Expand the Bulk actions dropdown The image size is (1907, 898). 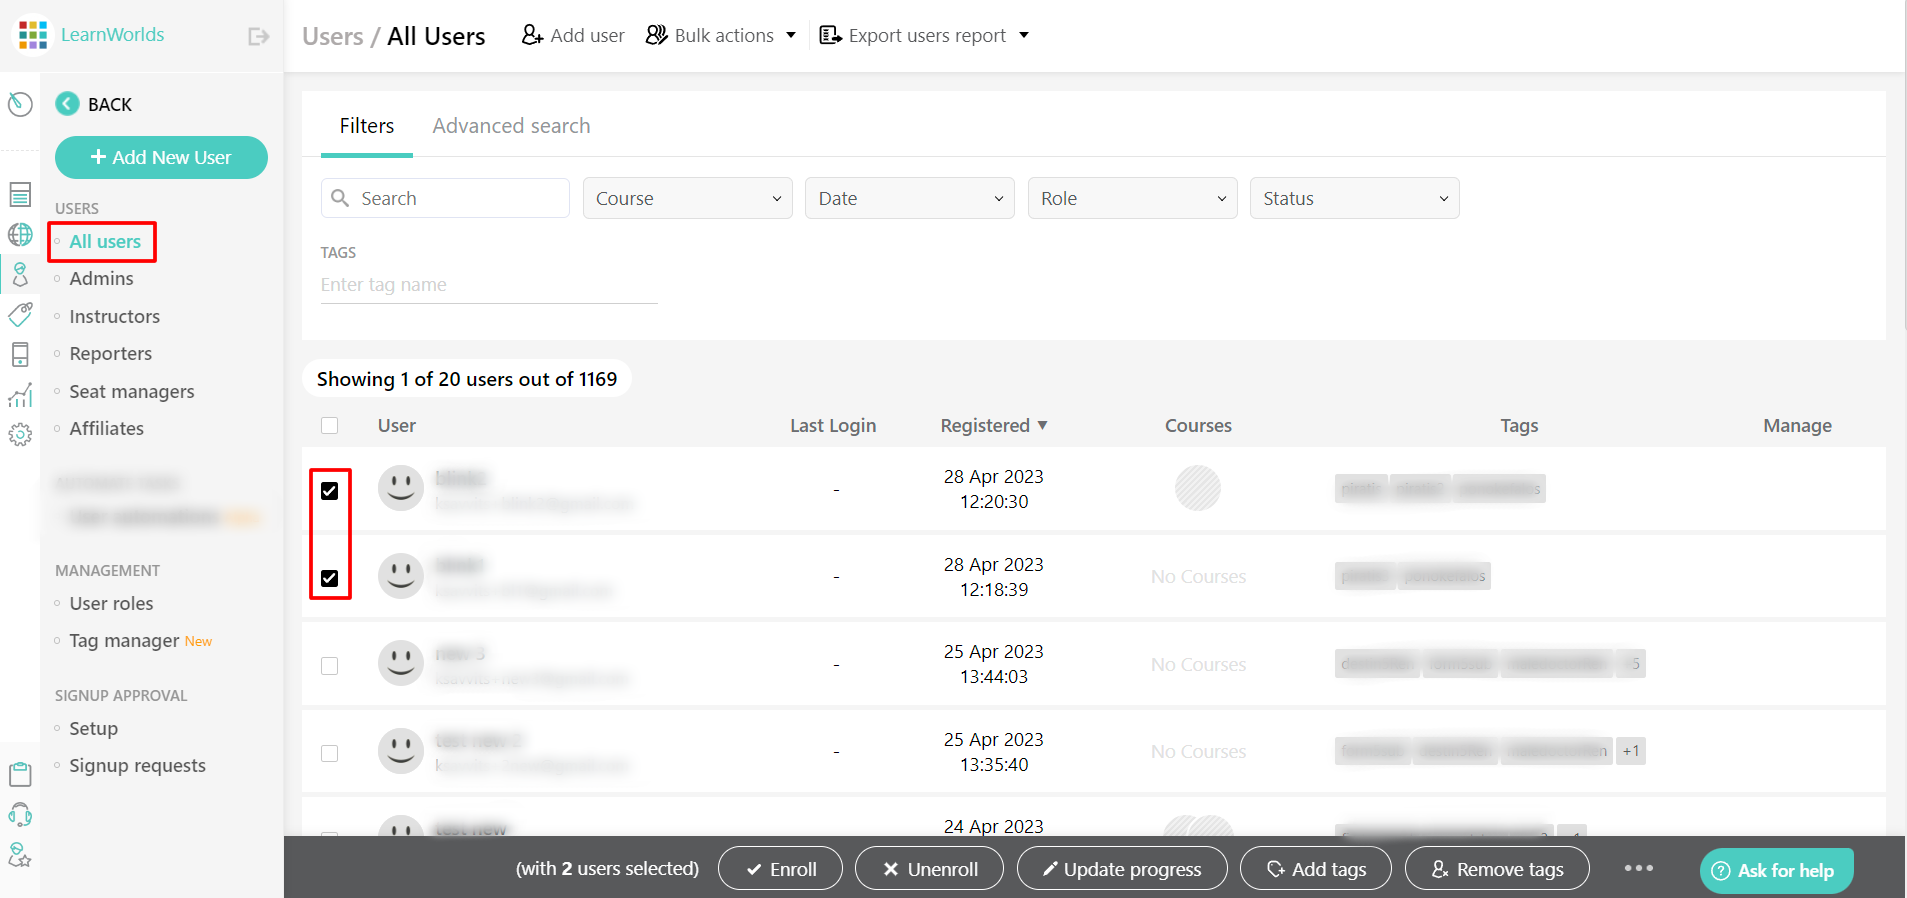click(721, 36)
